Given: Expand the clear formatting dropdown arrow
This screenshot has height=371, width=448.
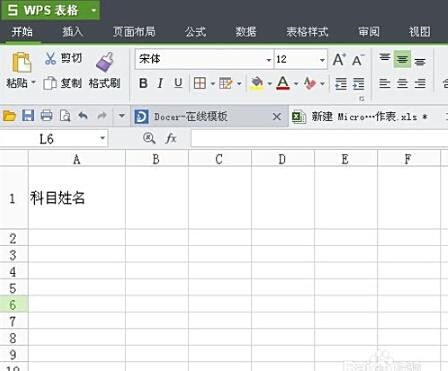Looking at the screenshot, I should click(322, 83).
